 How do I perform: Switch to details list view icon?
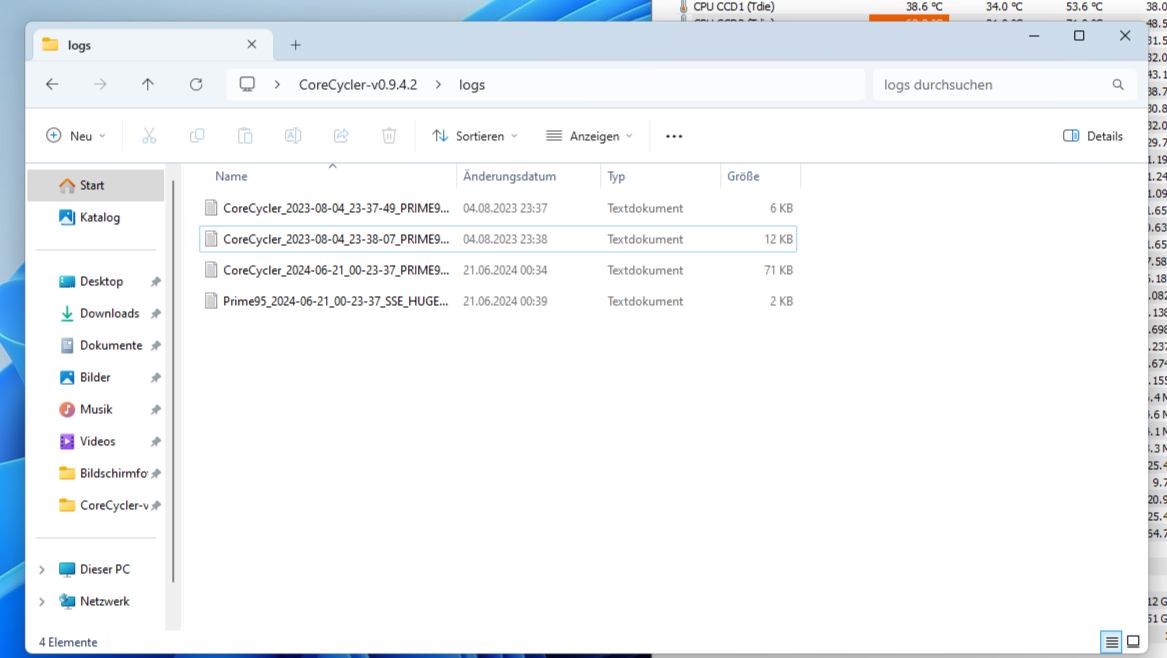pos(1111,642)
